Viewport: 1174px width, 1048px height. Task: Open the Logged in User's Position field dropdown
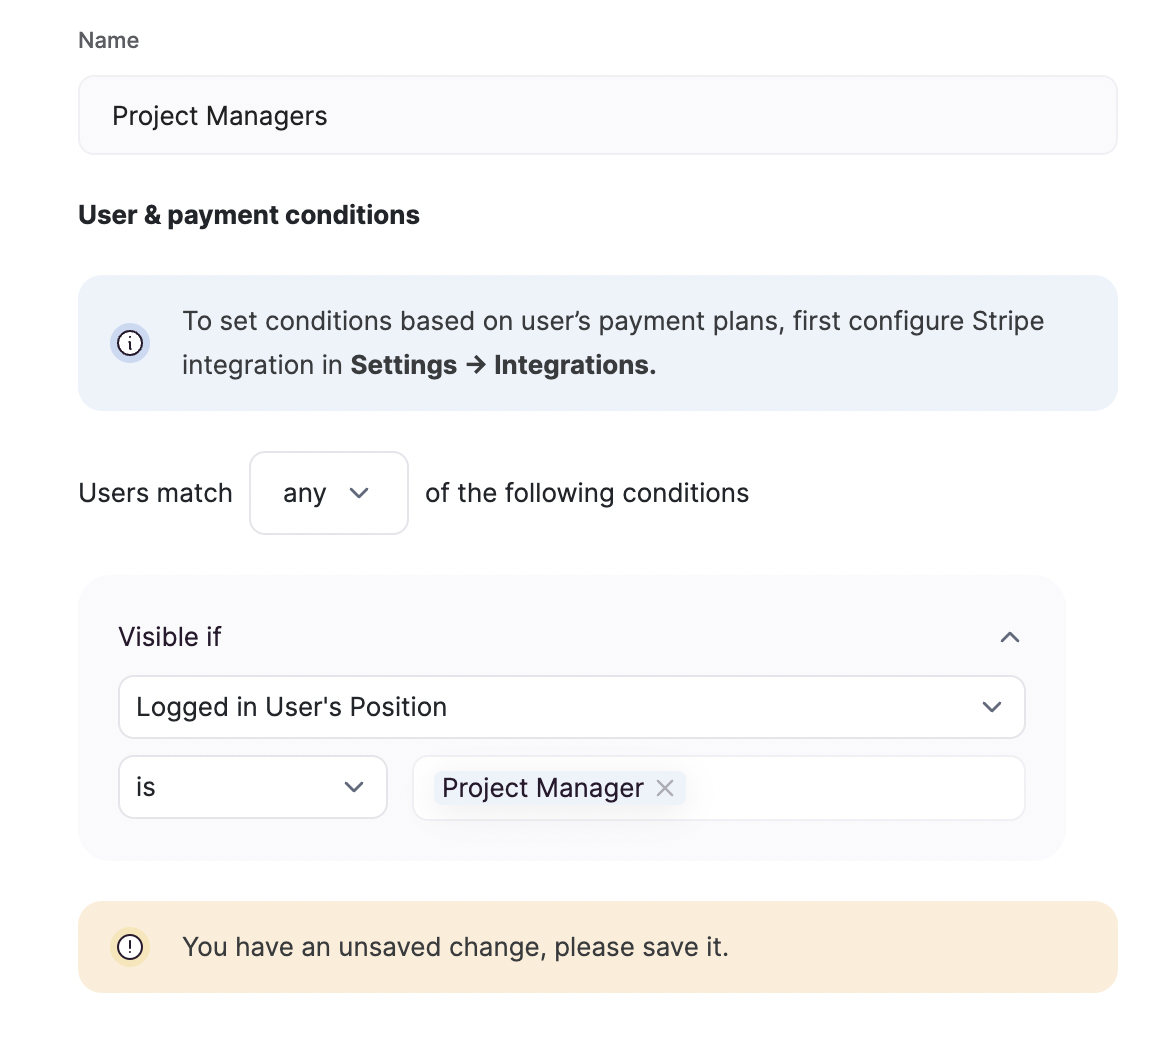coord(572,707)
